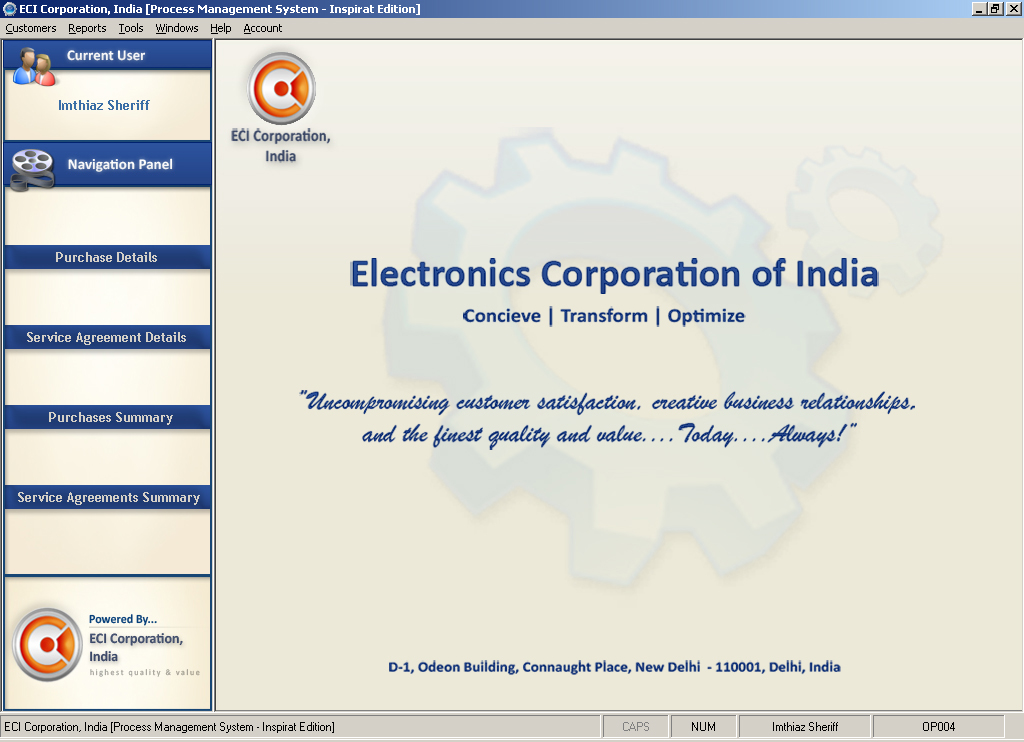Restore the window using title bar button
The height and width of the screenshot is (742, 1024).
(994, 9)
